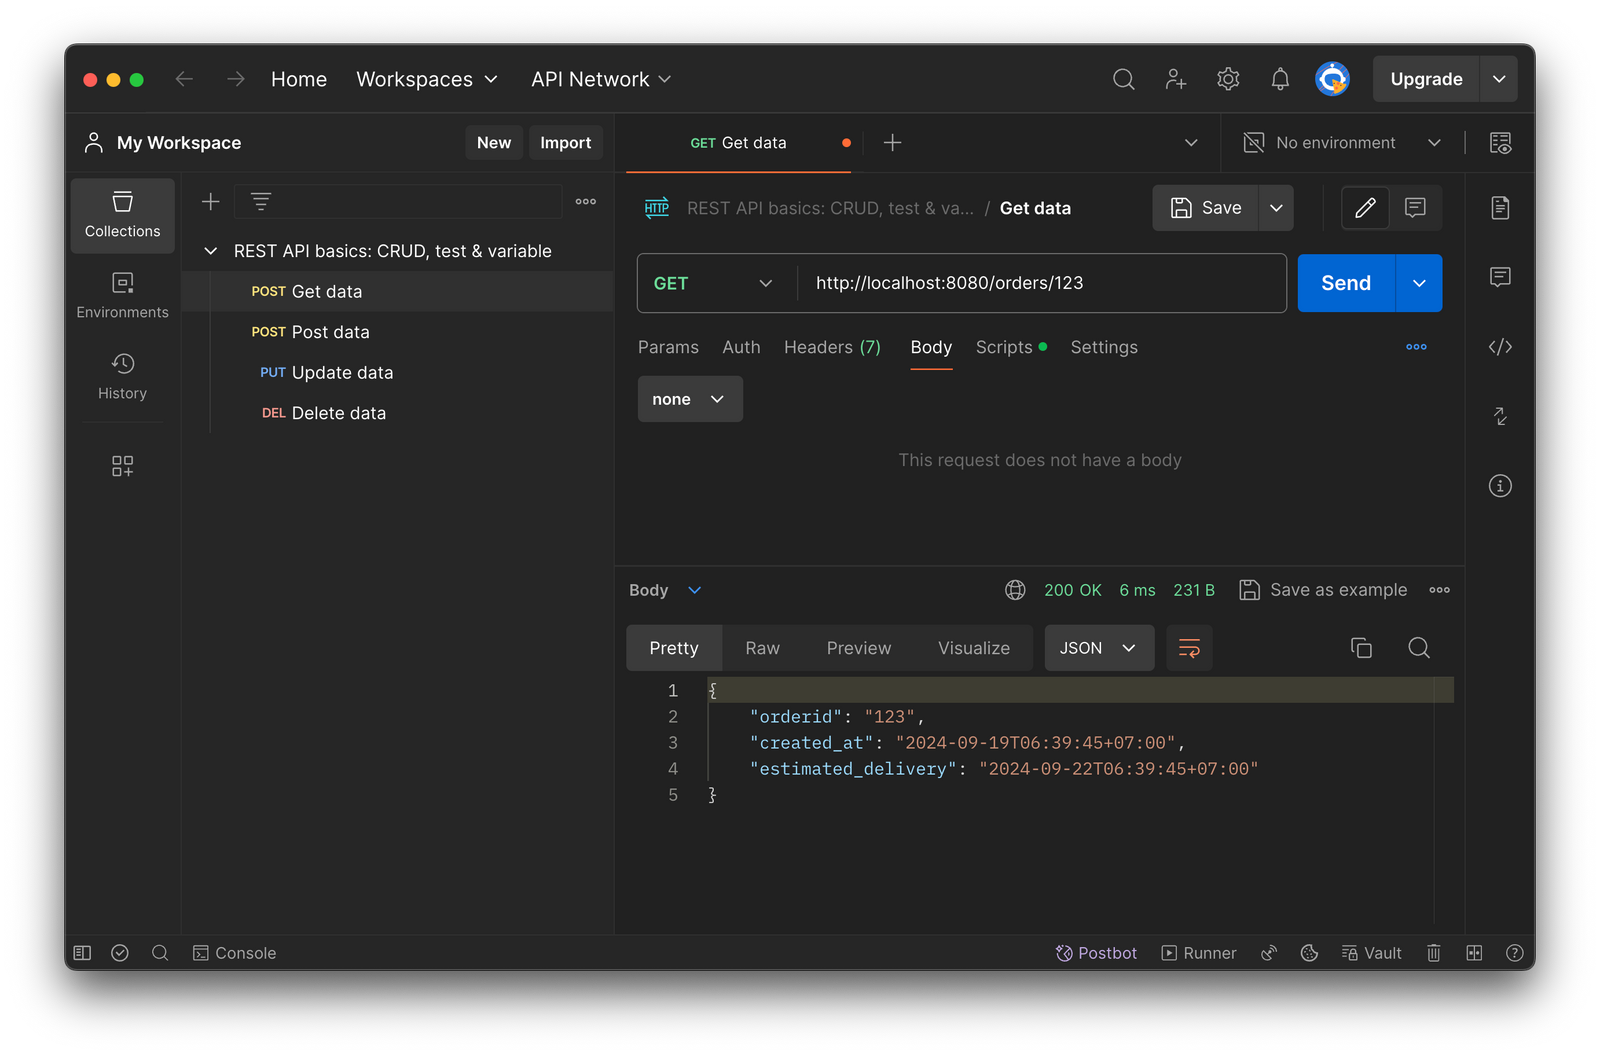Viewport: 1600px width, 1056px height.
Task: Open the Cookies manager icon
Action: [x=1309, y=952]
